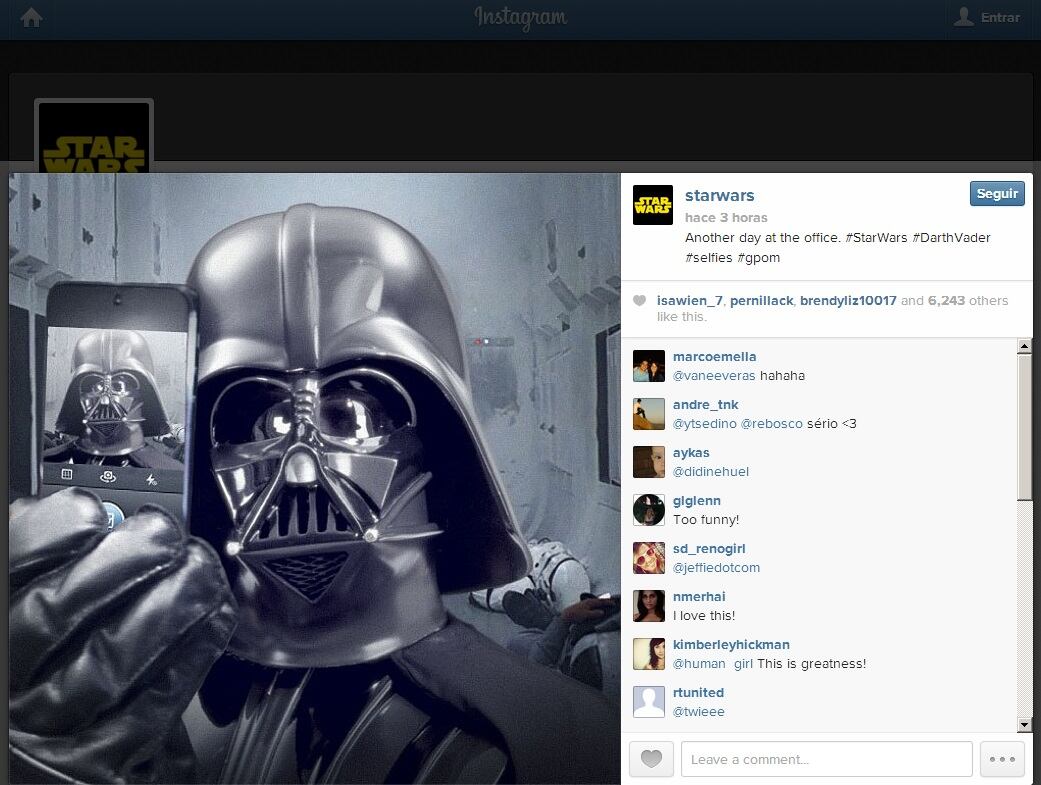Open sd_renogirl's avatar
1041x785 pixels.
pyautogui.click(x=649, y=558)
